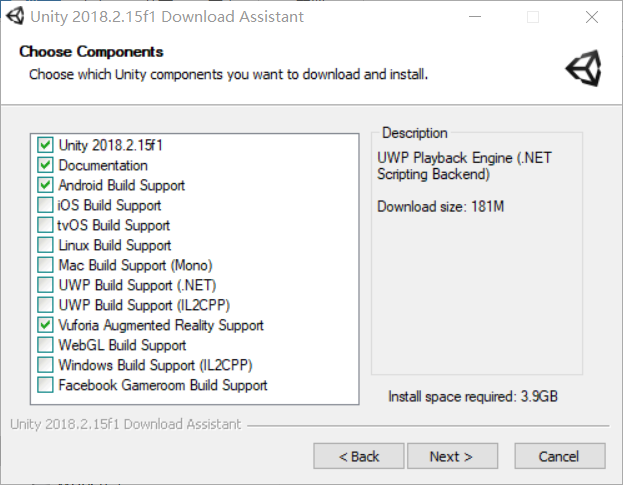Check tvOS Build Support
The height and width of the screenshot is (485, 623).
pos(45,225)
